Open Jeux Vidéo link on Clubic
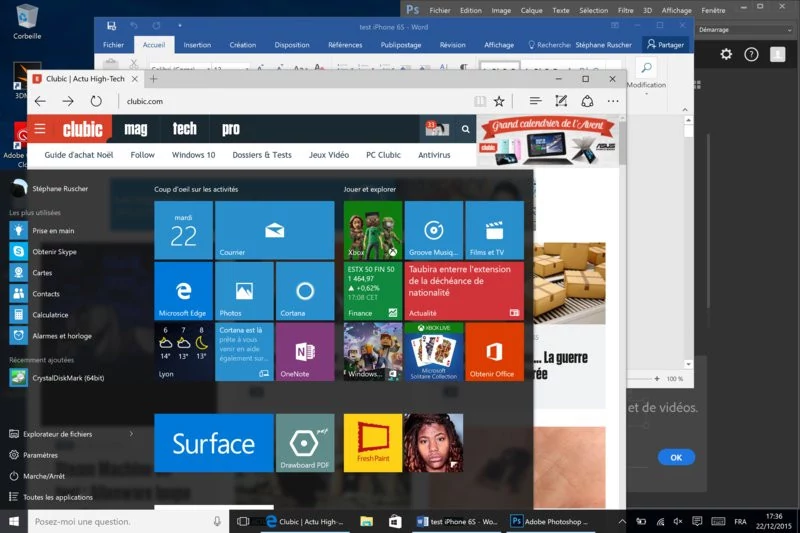The width and height of the screenshot is (800, 533). pyautogui.click(x=329, y=155)
